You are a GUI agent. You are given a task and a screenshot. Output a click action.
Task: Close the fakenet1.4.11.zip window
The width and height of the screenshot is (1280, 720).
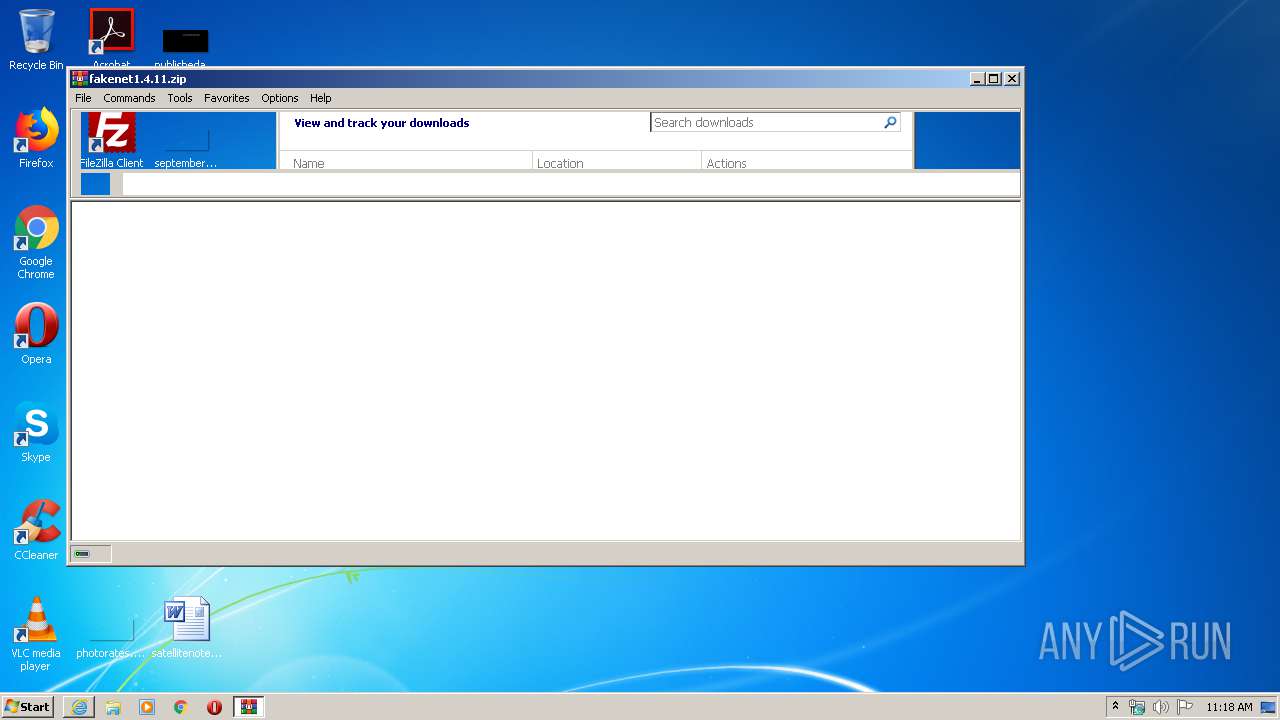tap(1012, 79)
